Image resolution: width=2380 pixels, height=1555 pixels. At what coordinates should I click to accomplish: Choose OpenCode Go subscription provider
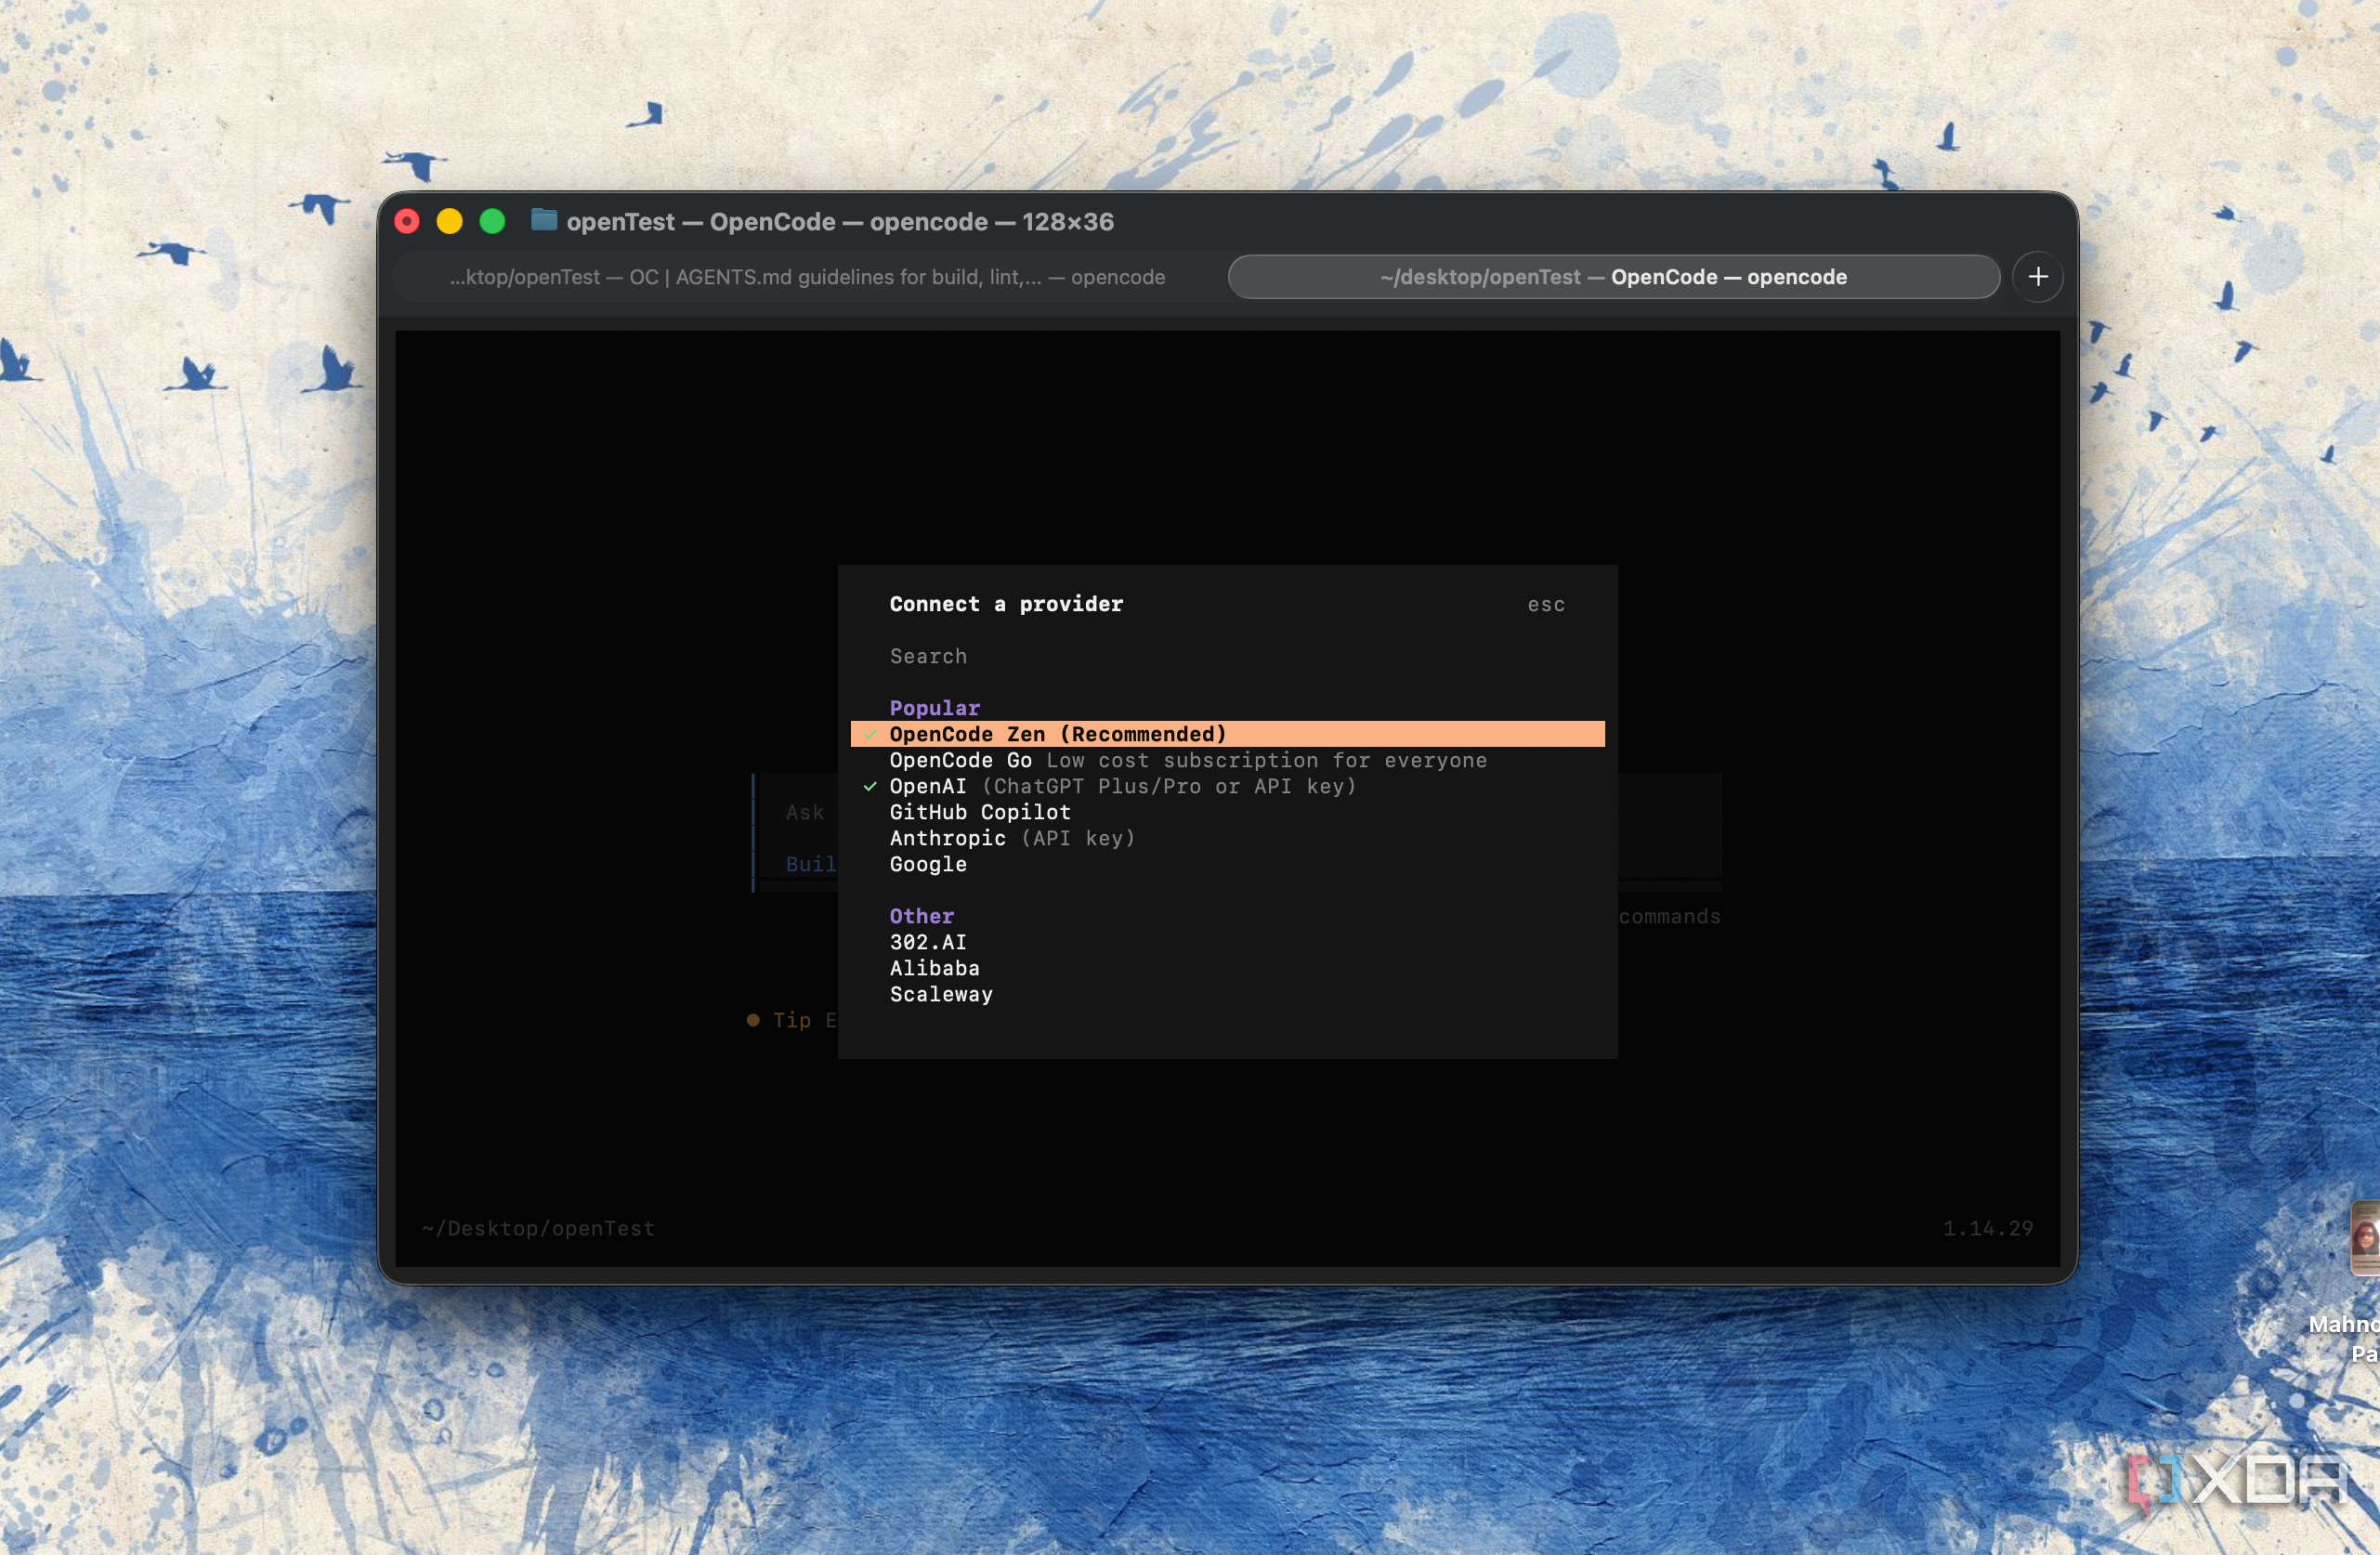tap(1227, 760)
